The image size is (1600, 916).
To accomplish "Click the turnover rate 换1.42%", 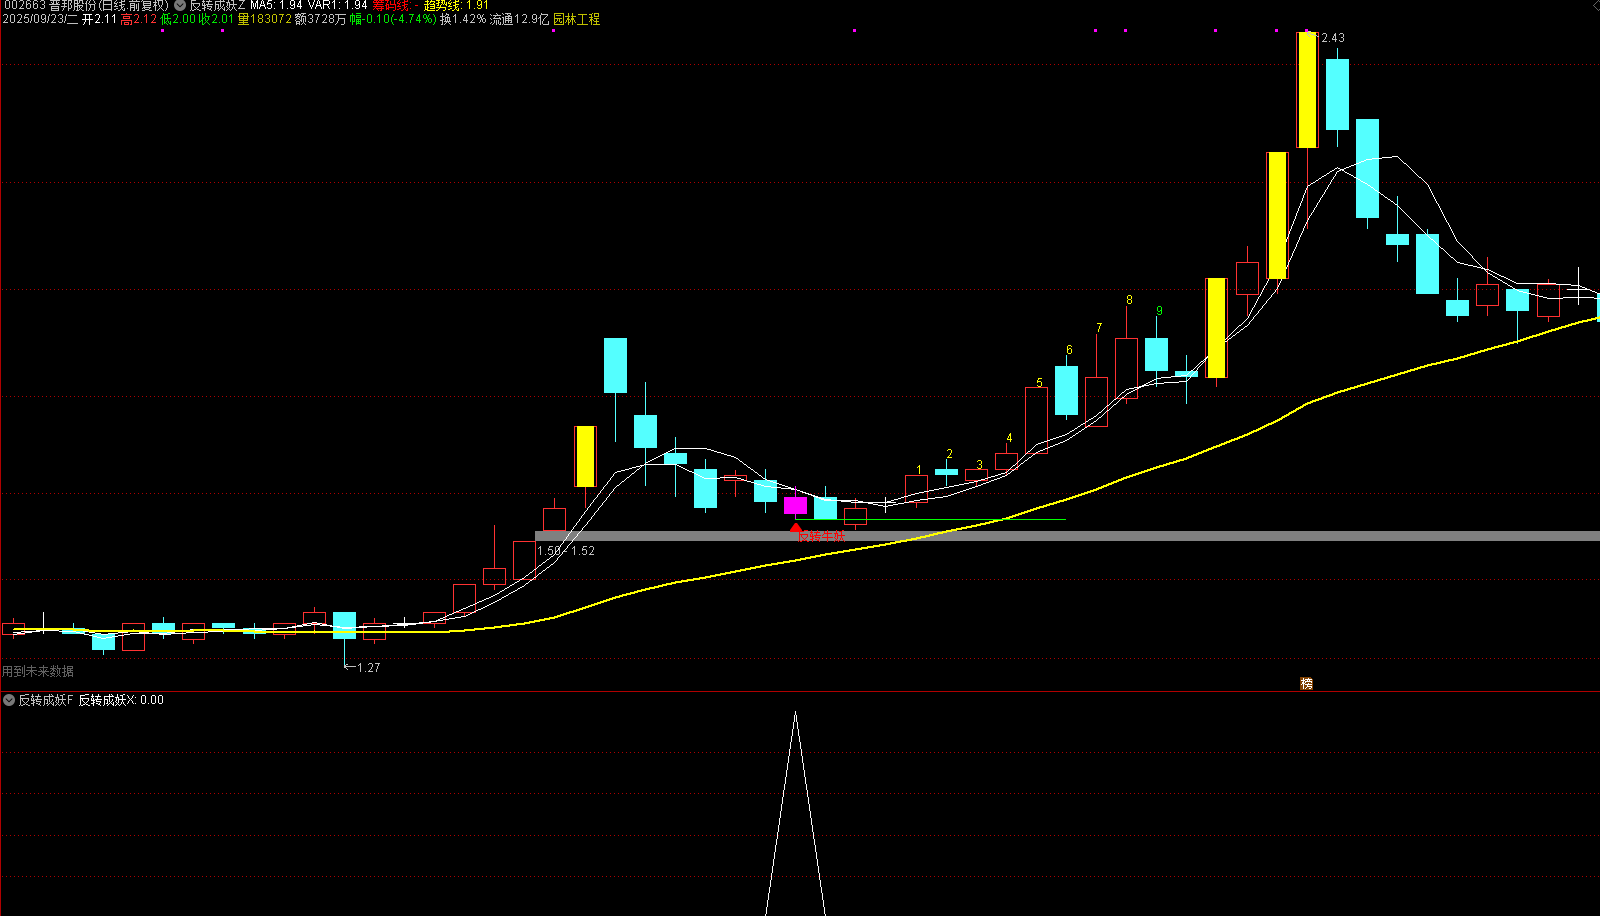I will 463,19.
